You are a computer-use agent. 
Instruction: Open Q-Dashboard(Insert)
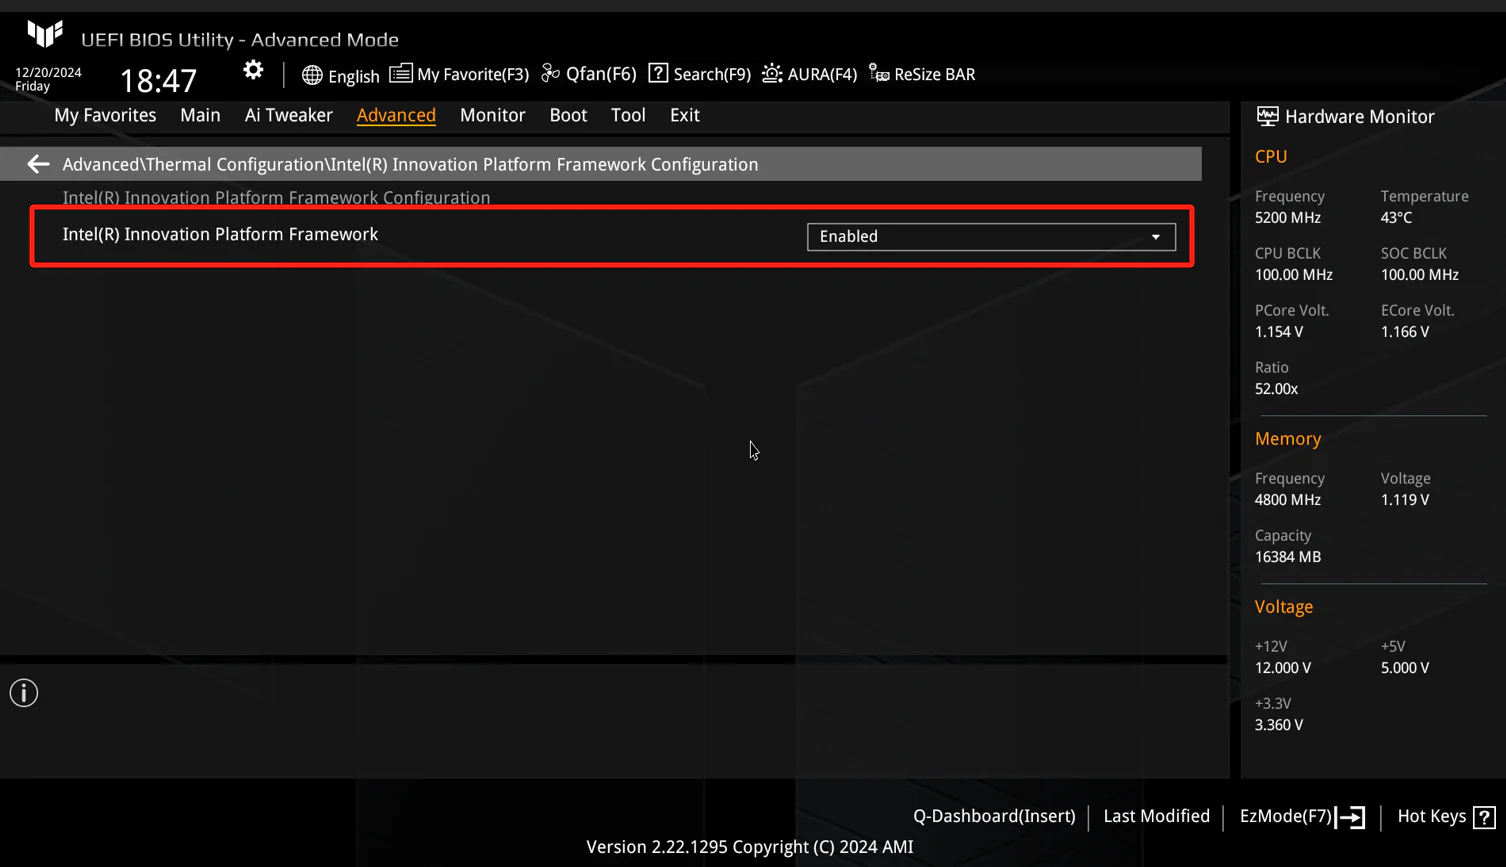pyautogui.click(x=994, y=816)
